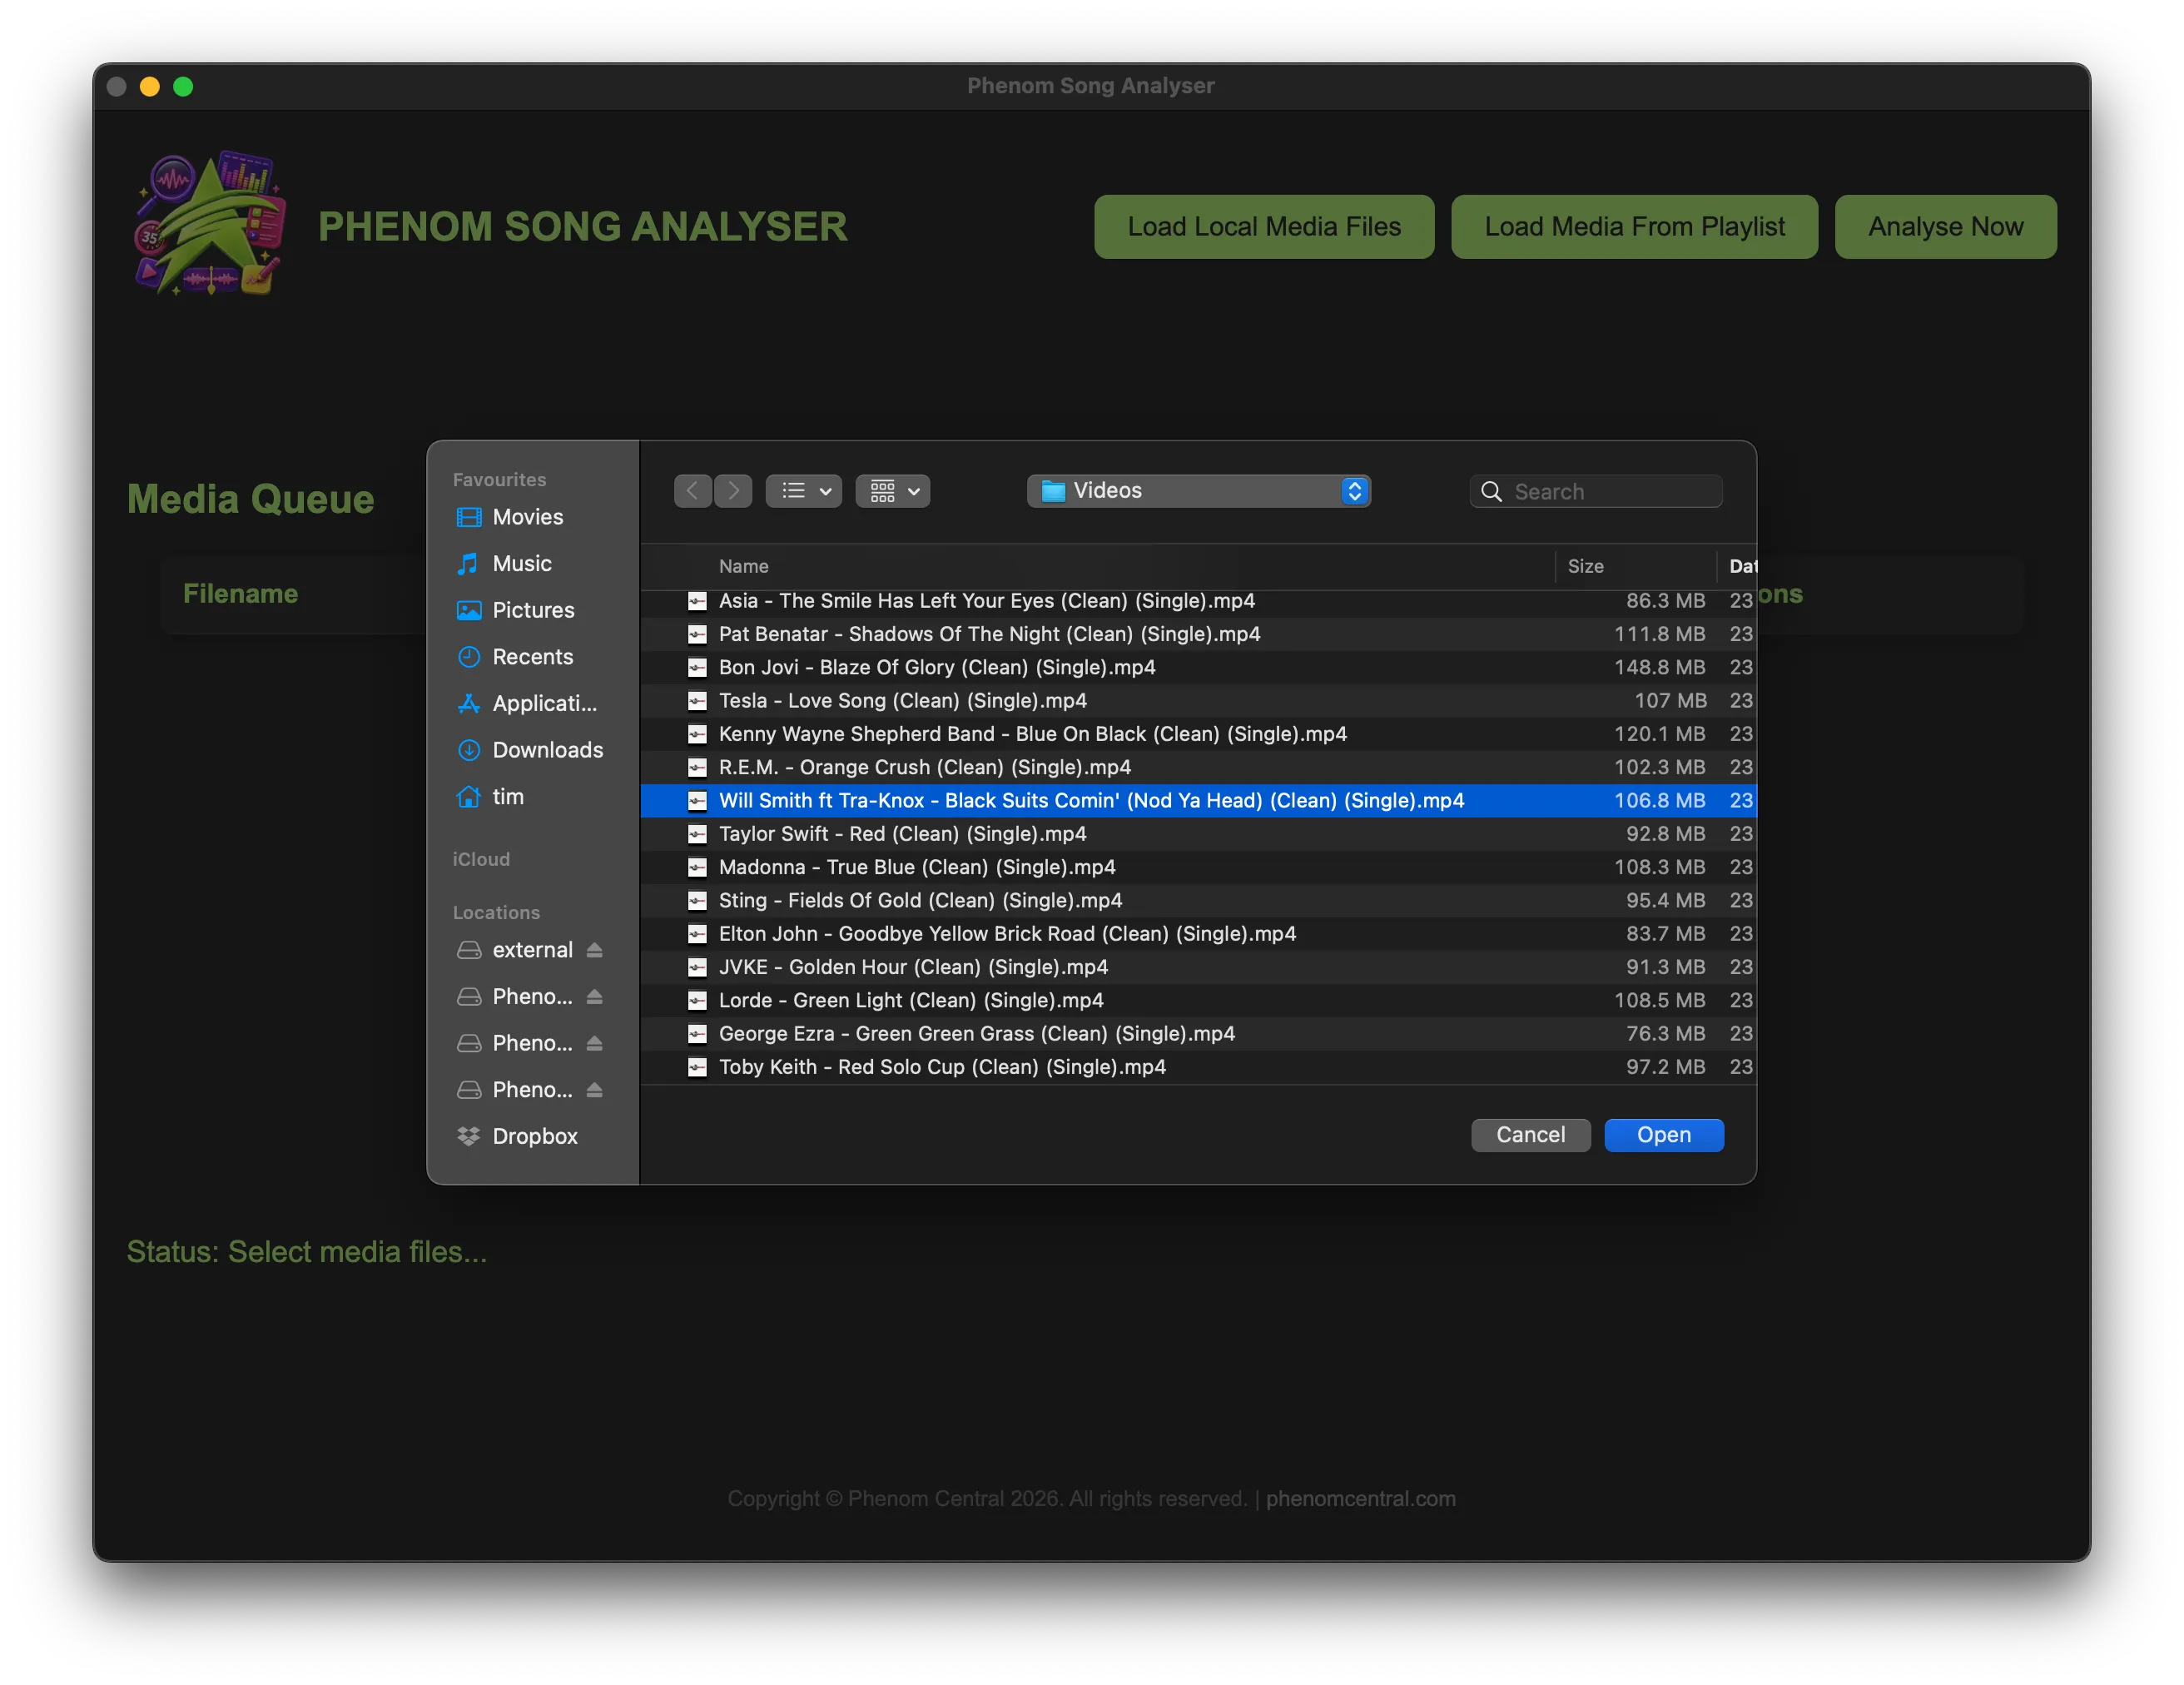Click the Cancel button in file dialog
Viewport: 2184px width, 1685px height.
click(x=1530, y=1135)
